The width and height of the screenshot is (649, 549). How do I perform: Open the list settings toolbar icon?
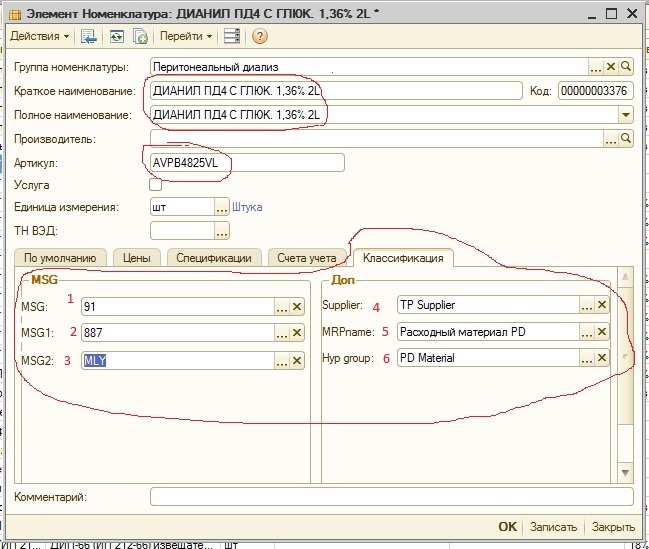click(232, 37)
